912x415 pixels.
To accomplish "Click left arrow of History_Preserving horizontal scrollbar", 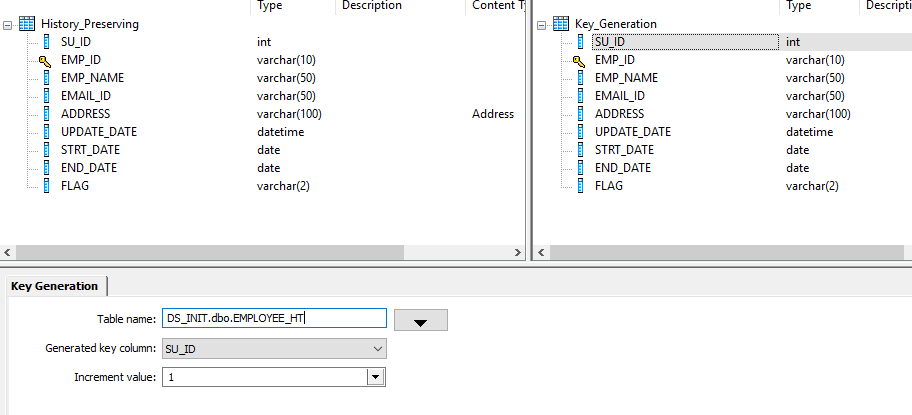I will tap(7, 252).
